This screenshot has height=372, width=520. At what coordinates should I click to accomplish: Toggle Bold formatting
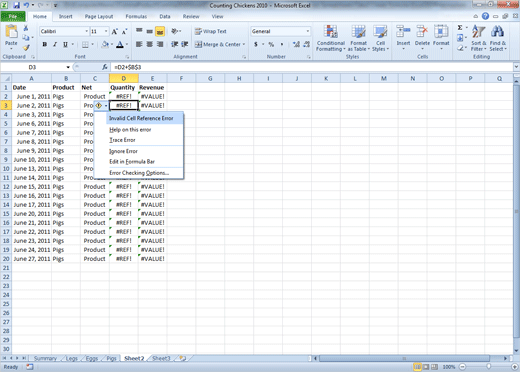click(x=45, y=44)
